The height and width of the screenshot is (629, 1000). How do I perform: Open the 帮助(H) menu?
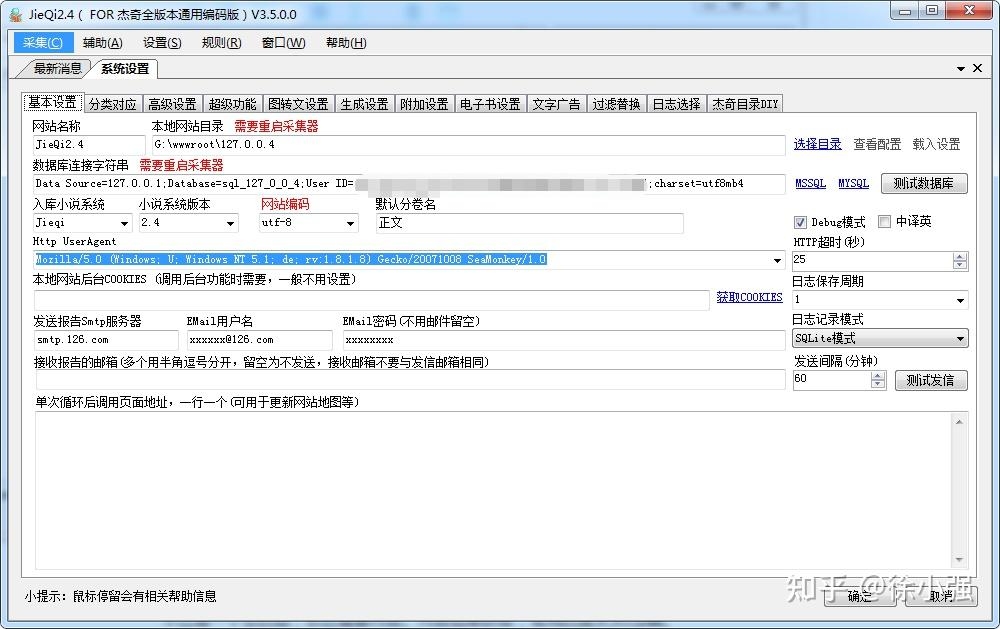[343, 42]
